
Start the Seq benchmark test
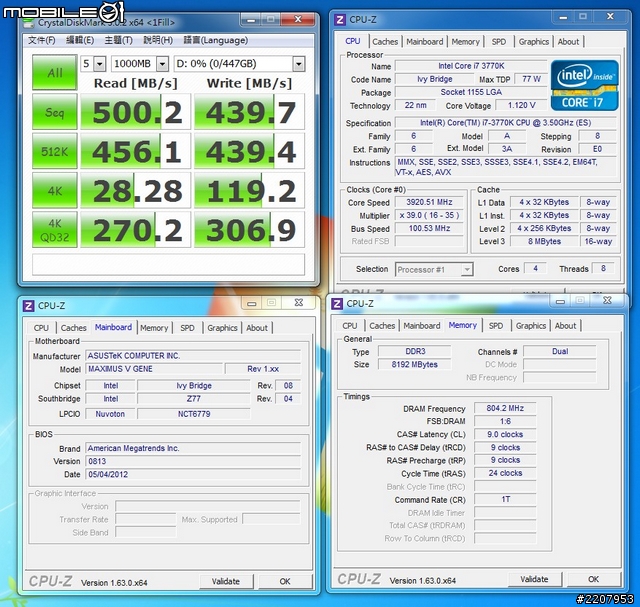(55, 112)
